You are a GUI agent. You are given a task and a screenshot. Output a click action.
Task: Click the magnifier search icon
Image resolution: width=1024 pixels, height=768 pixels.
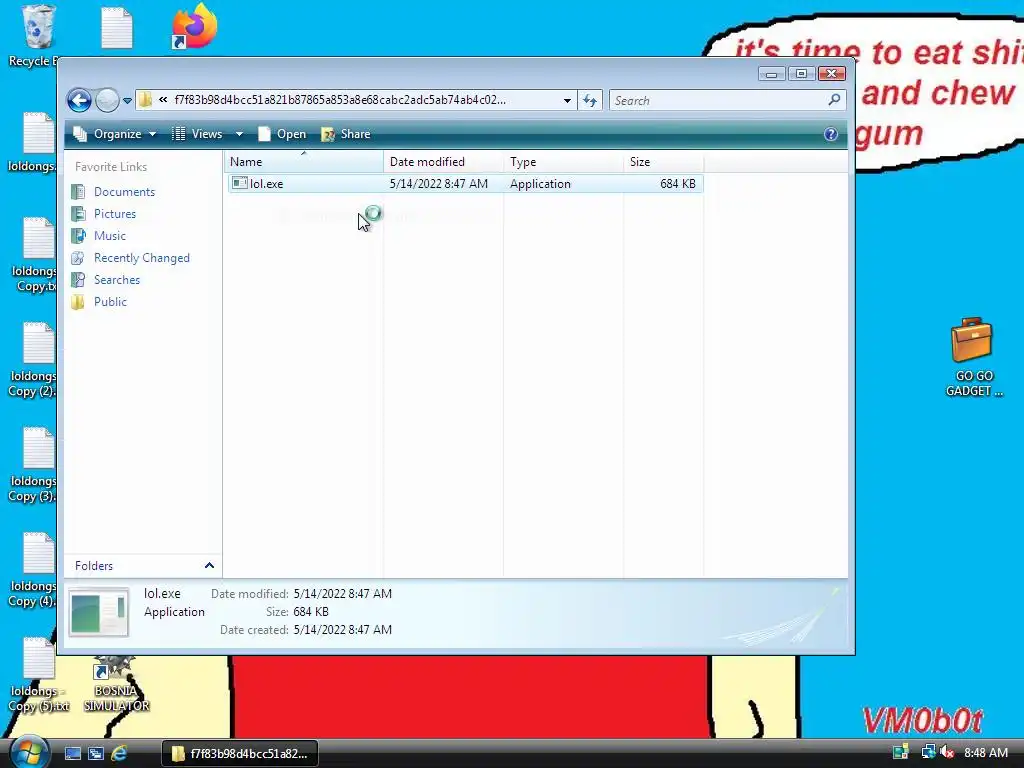pos(834,100)
